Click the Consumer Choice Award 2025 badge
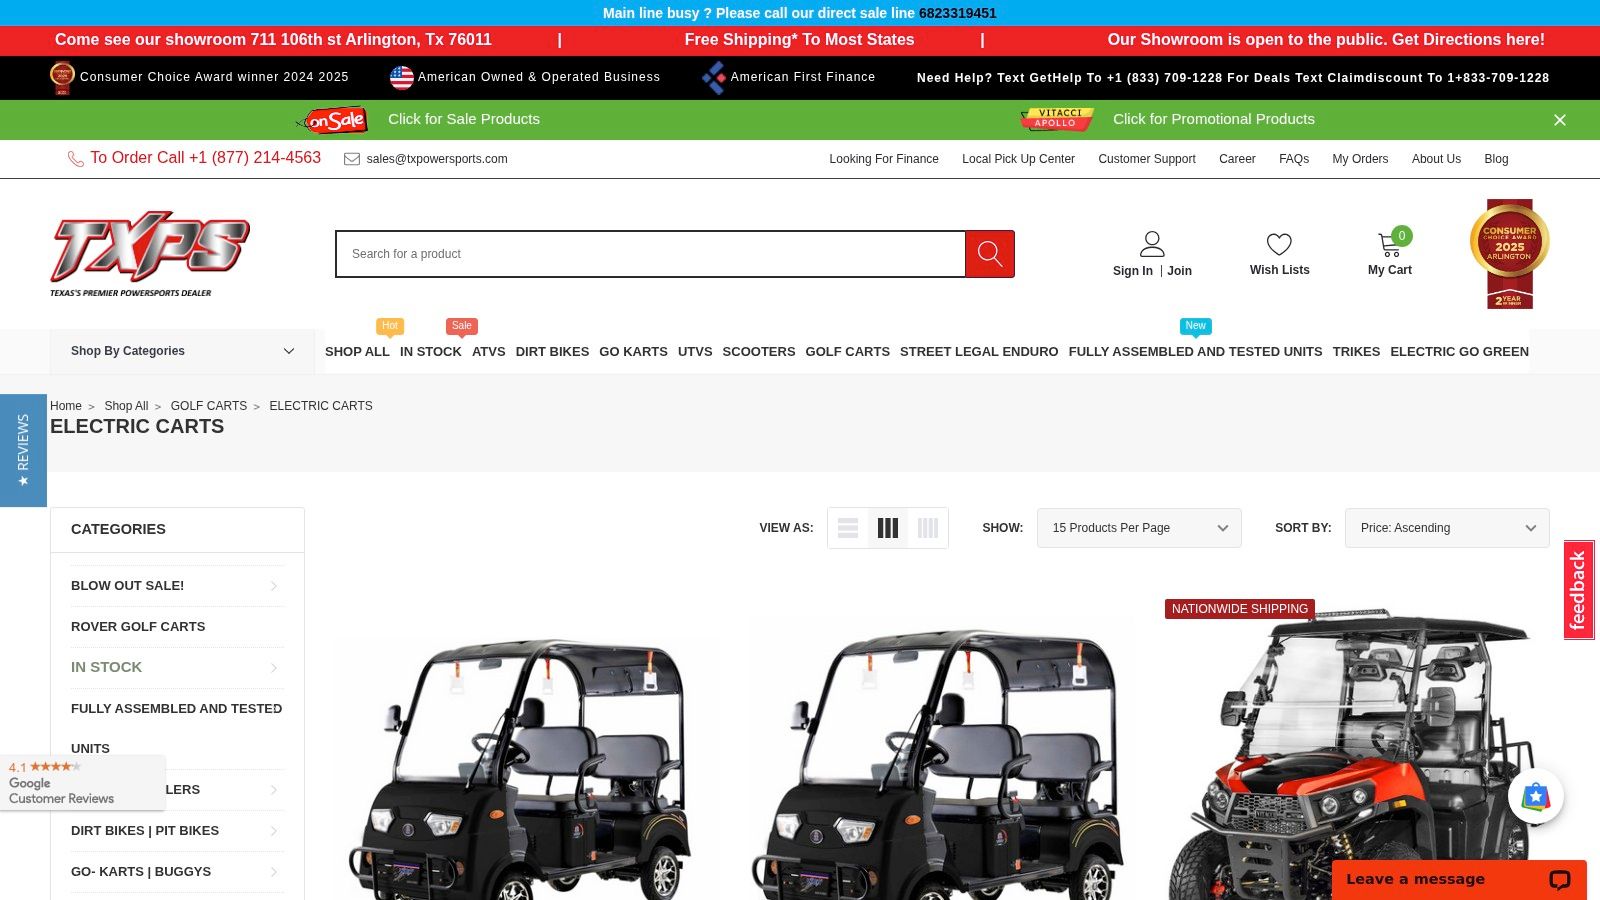The image size is (1600, 900). (x=1509, y=254)
